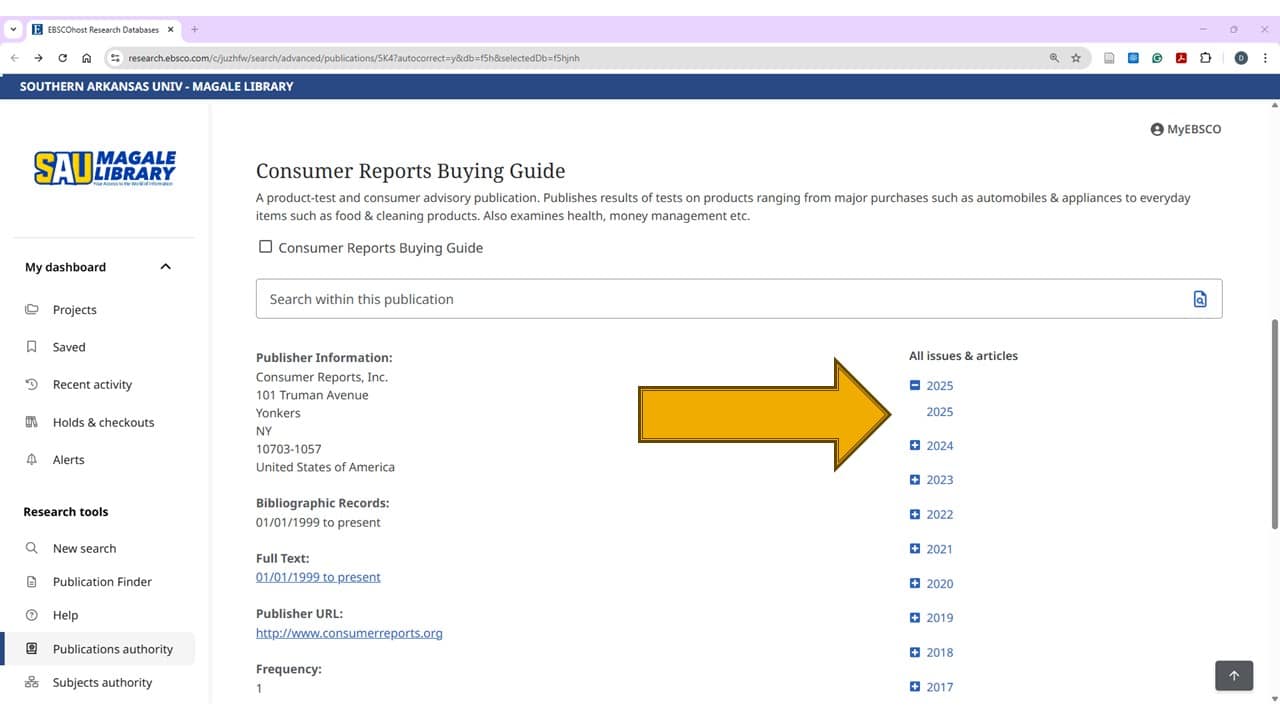Click the browser forward arrow

tap(38, 58)
